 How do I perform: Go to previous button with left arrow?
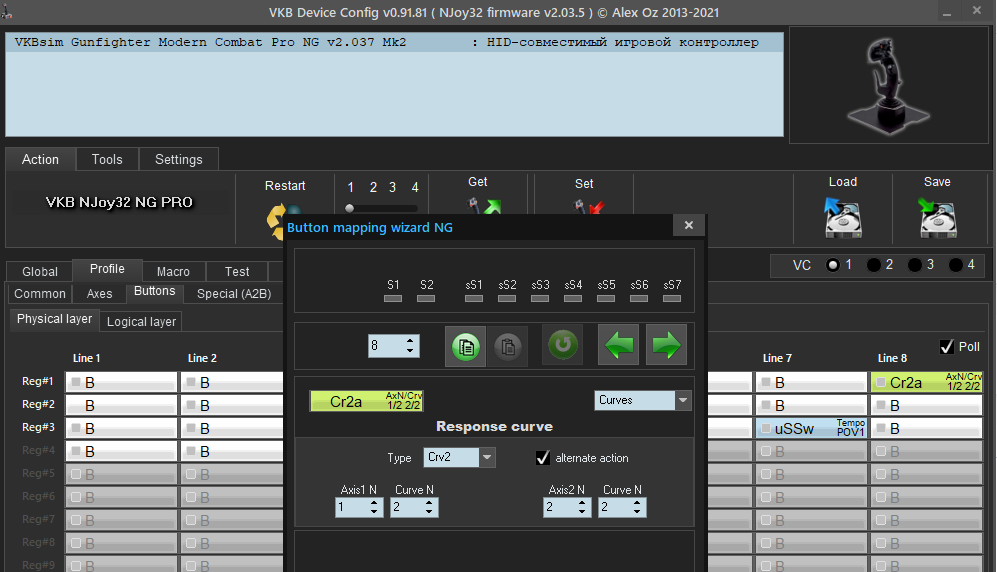[x=619, y=345]
